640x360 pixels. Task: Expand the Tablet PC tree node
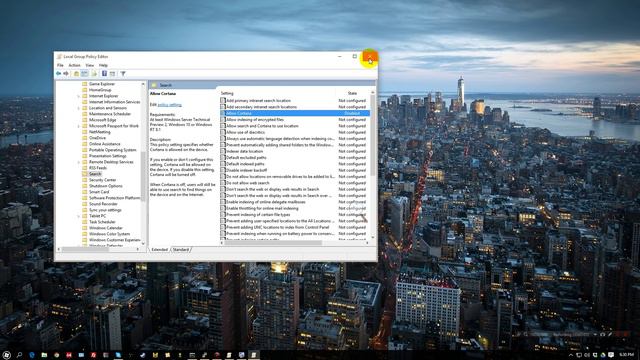(x=79, y=216)
